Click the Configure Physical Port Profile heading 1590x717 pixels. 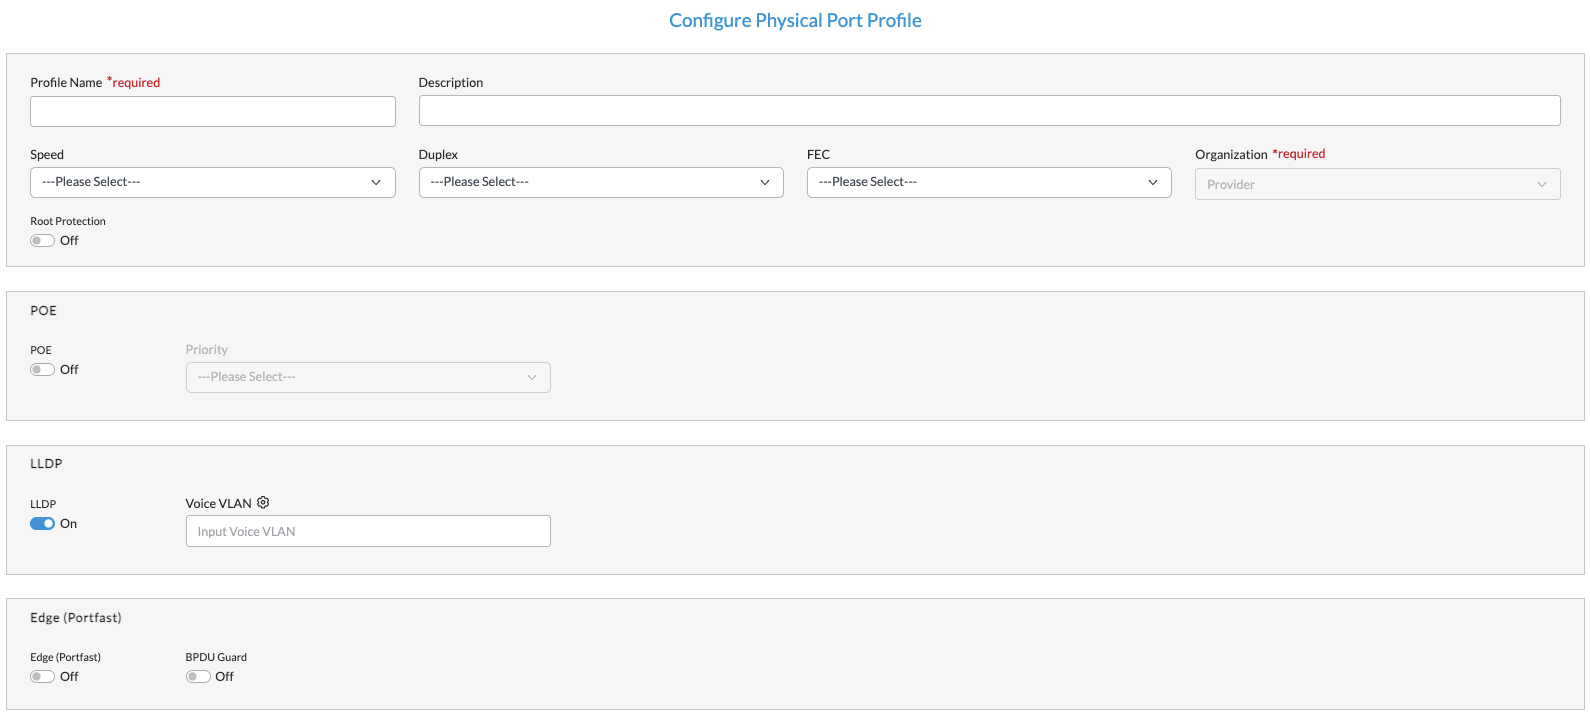(x=795, y=21)
